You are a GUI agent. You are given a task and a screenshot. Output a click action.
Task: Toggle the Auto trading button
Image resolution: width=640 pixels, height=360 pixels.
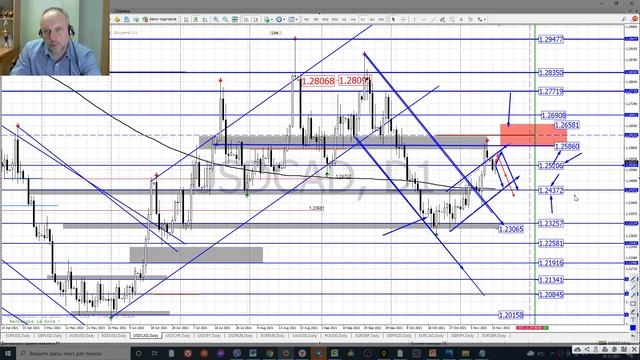click(x=160, y=19)
